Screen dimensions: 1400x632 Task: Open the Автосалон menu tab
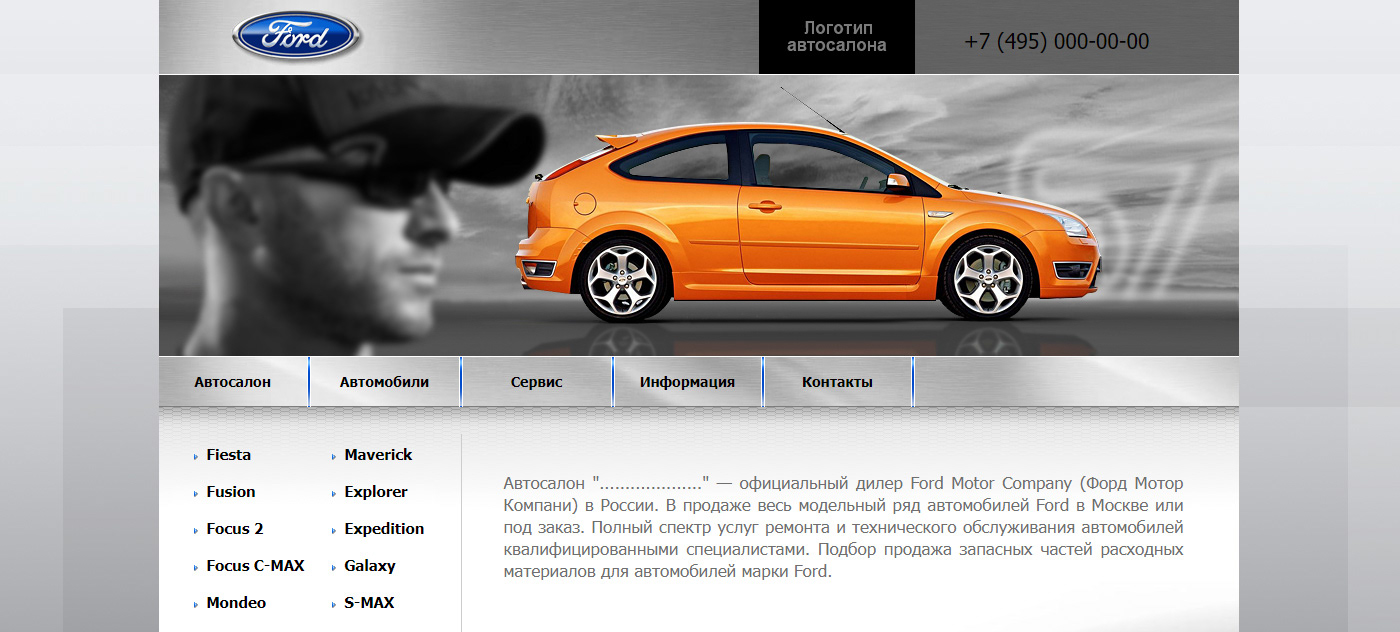233,382
